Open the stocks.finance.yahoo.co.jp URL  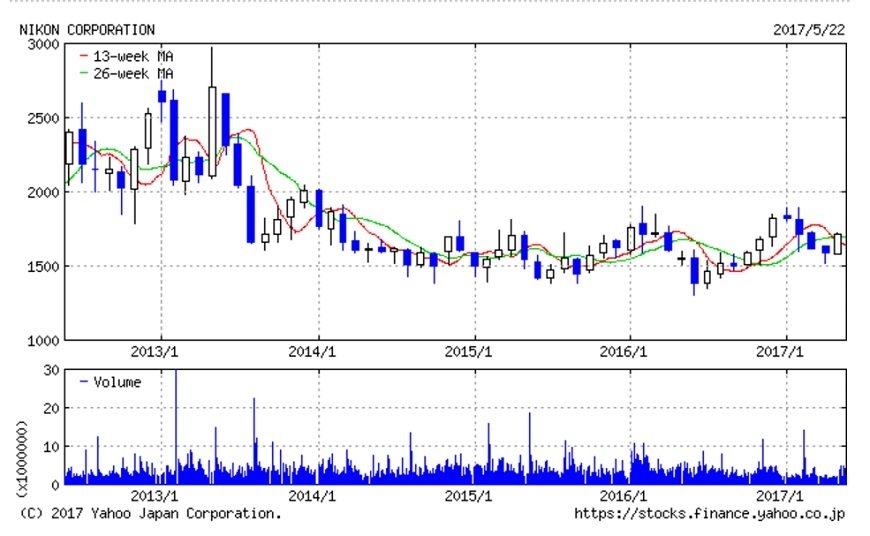(x=709, y=514)
